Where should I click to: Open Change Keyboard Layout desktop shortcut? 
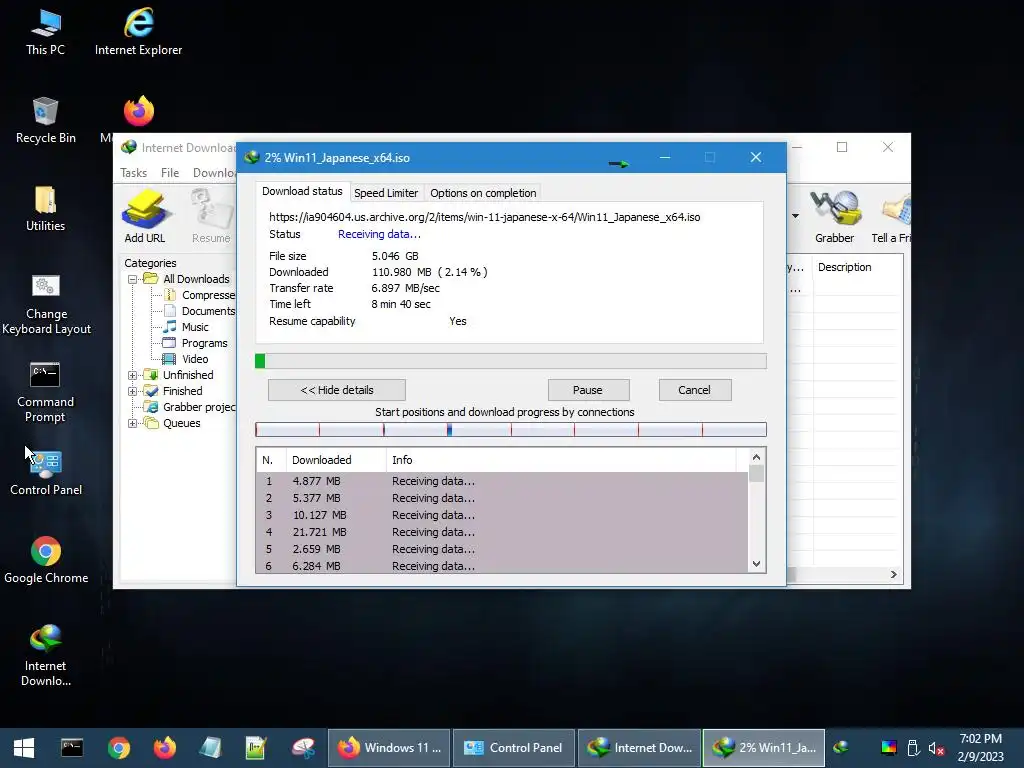[x=46, y=305]
